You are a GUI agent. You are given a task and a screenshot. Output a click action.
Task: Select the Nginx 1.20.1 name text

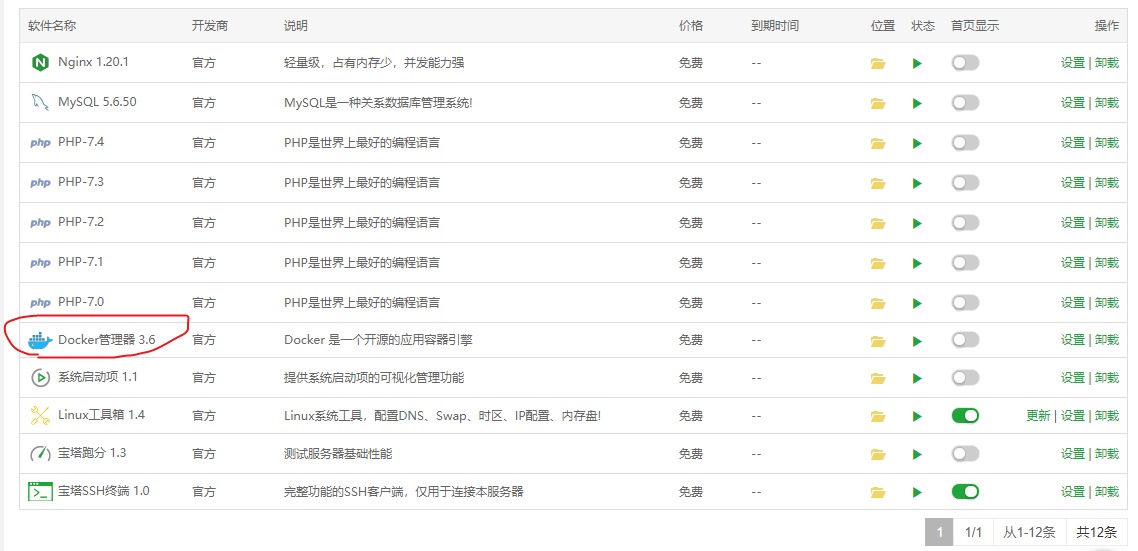(x=93, y=62)
